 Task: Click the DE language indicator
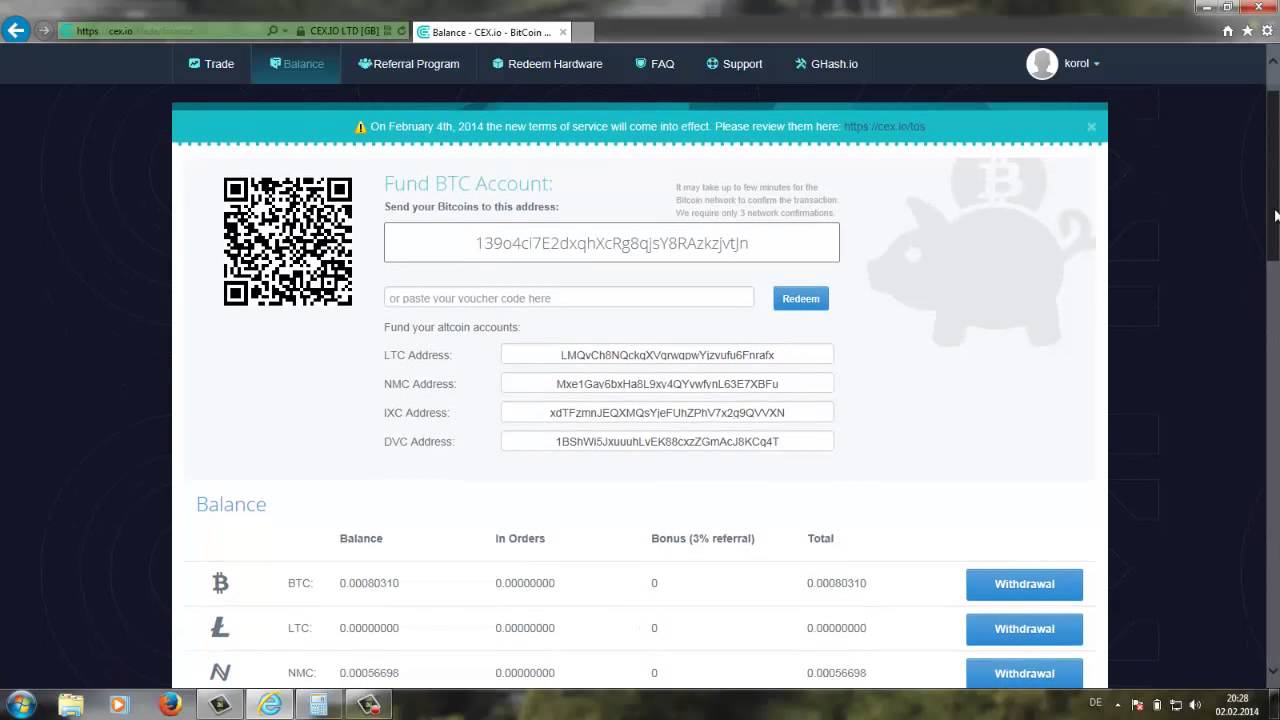tap(1095, 703)
